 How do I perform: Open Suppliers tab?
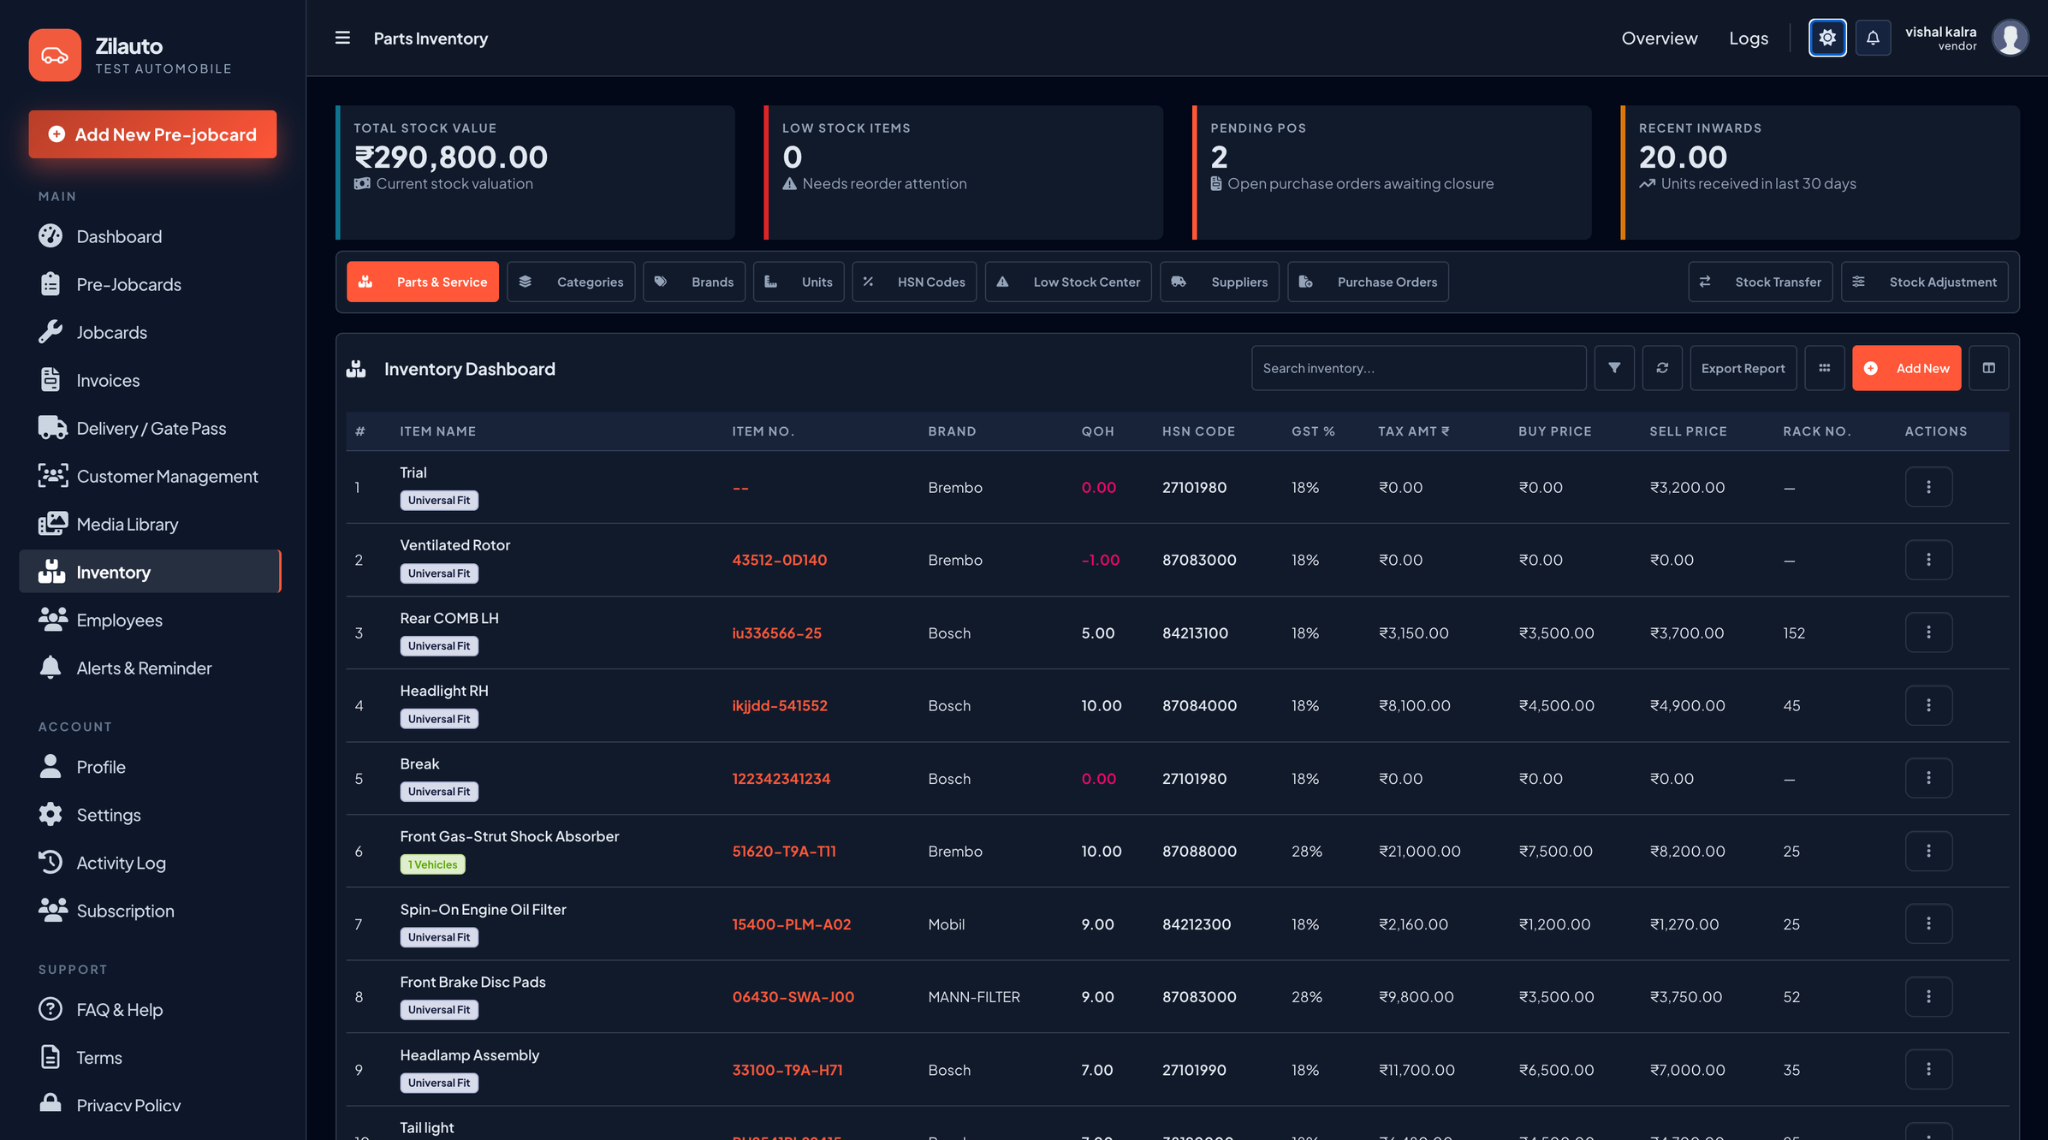(x=1220, y=282)
